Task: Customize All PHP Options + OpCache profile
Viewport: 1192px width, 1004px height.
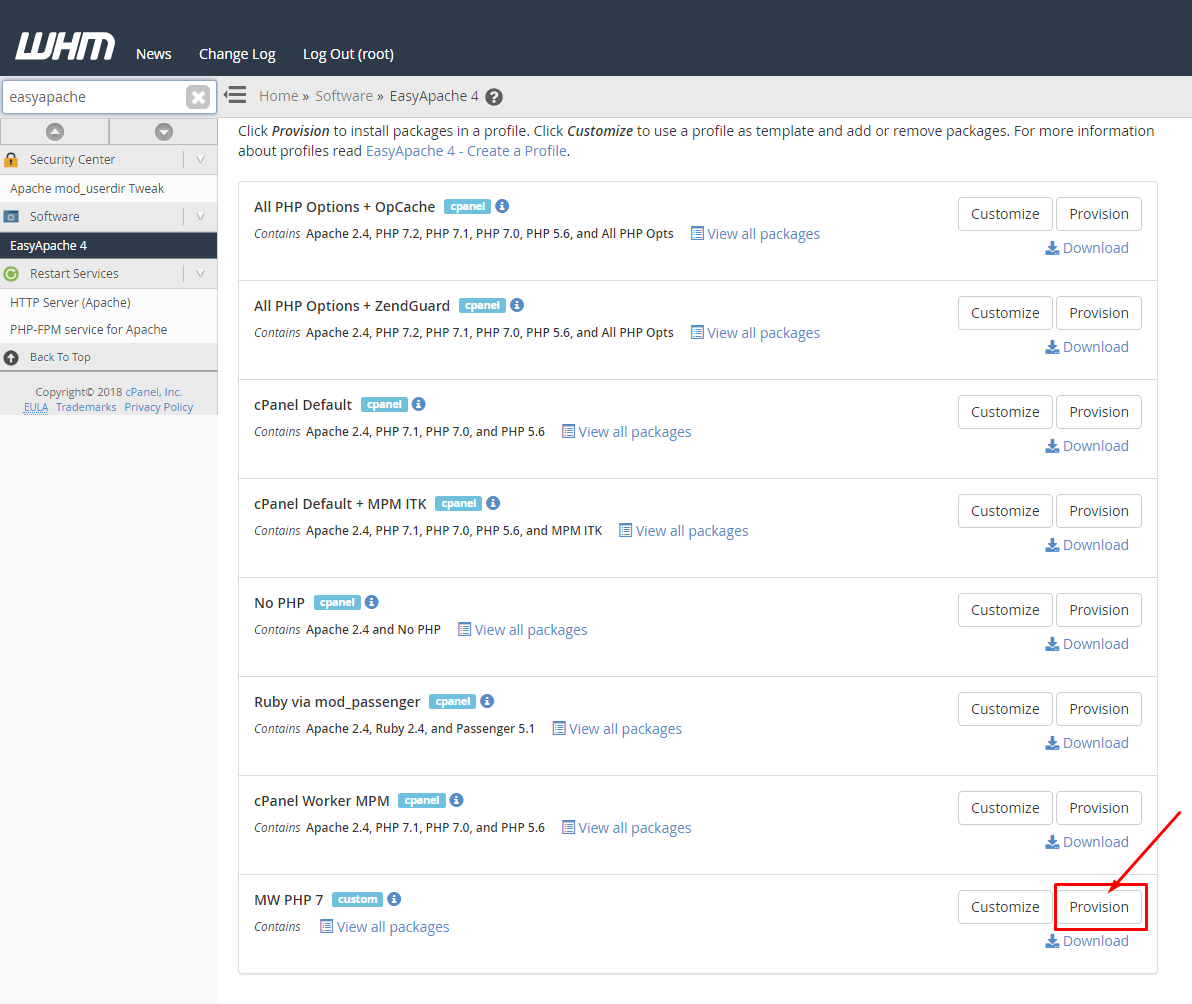Action: [1005, 214]
